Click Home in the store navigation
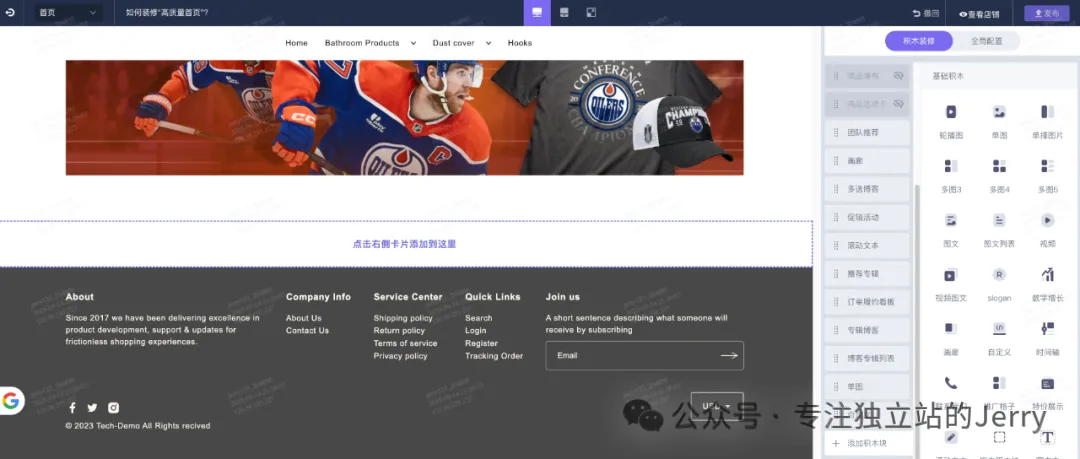The width and height of the screenshot is (1080, 459). pos(296,43)
